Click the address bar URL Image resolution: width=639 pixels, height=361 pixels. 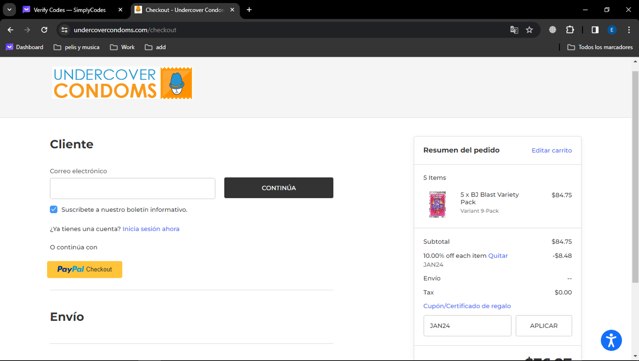tap(125, 30)
